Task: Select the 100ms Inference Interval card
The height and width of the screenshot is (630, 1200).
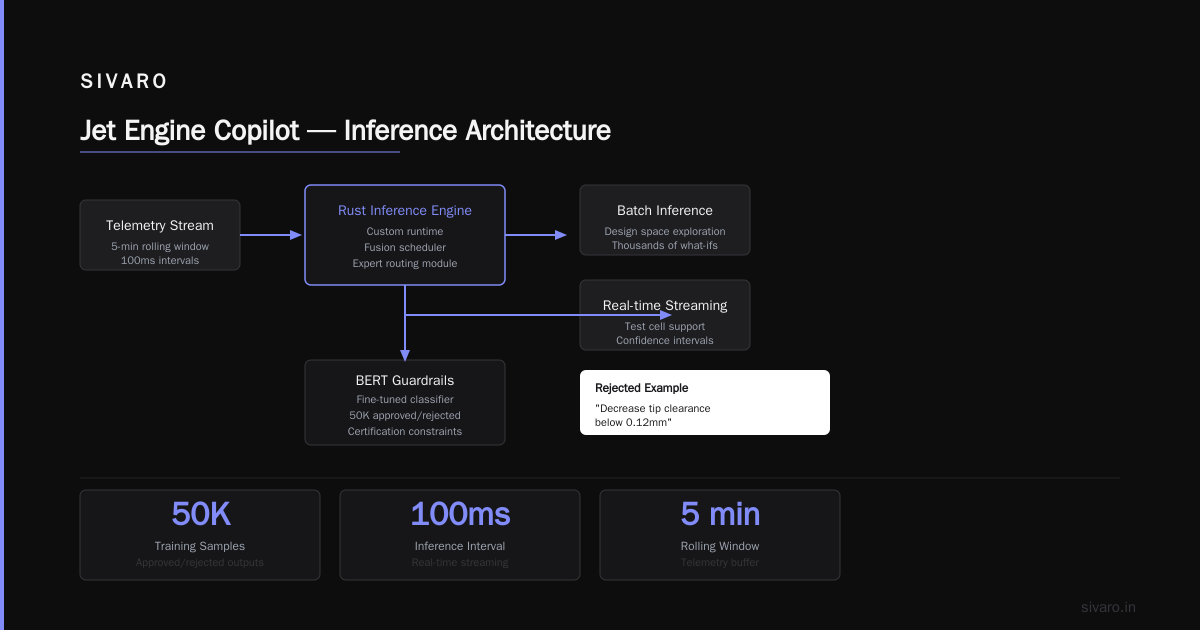Action: click(460, 535)
